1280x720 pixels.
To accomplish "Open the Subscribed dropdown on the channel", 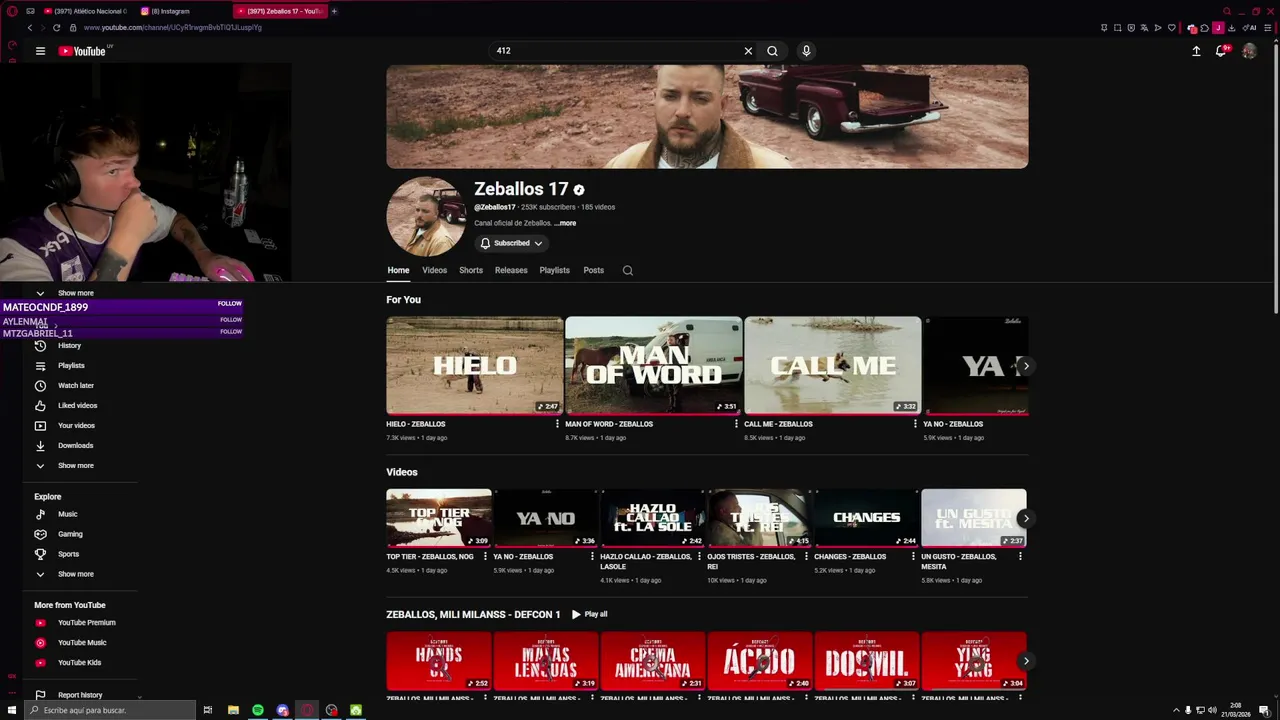I will click(512, 243).
